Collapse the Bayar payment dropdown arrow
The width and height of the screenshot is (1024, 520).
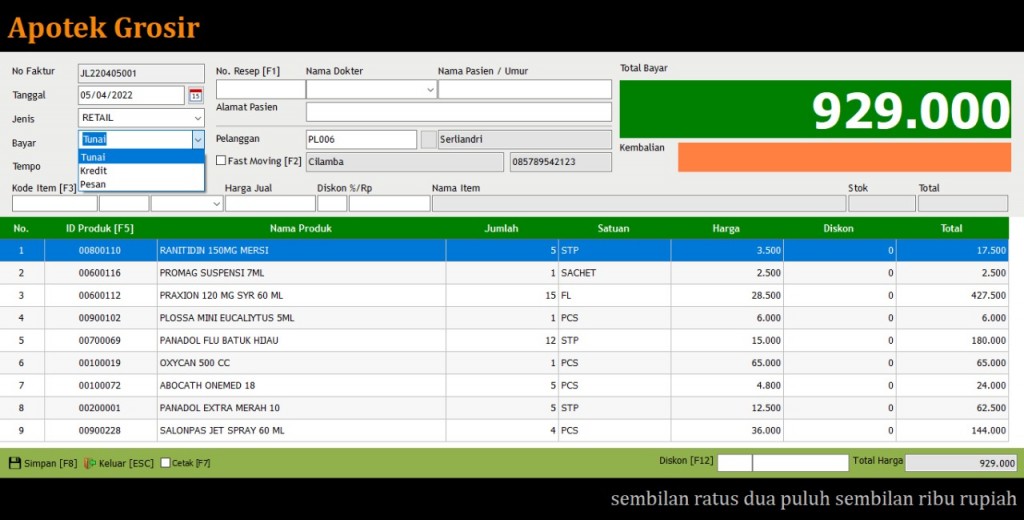[197, 140]
